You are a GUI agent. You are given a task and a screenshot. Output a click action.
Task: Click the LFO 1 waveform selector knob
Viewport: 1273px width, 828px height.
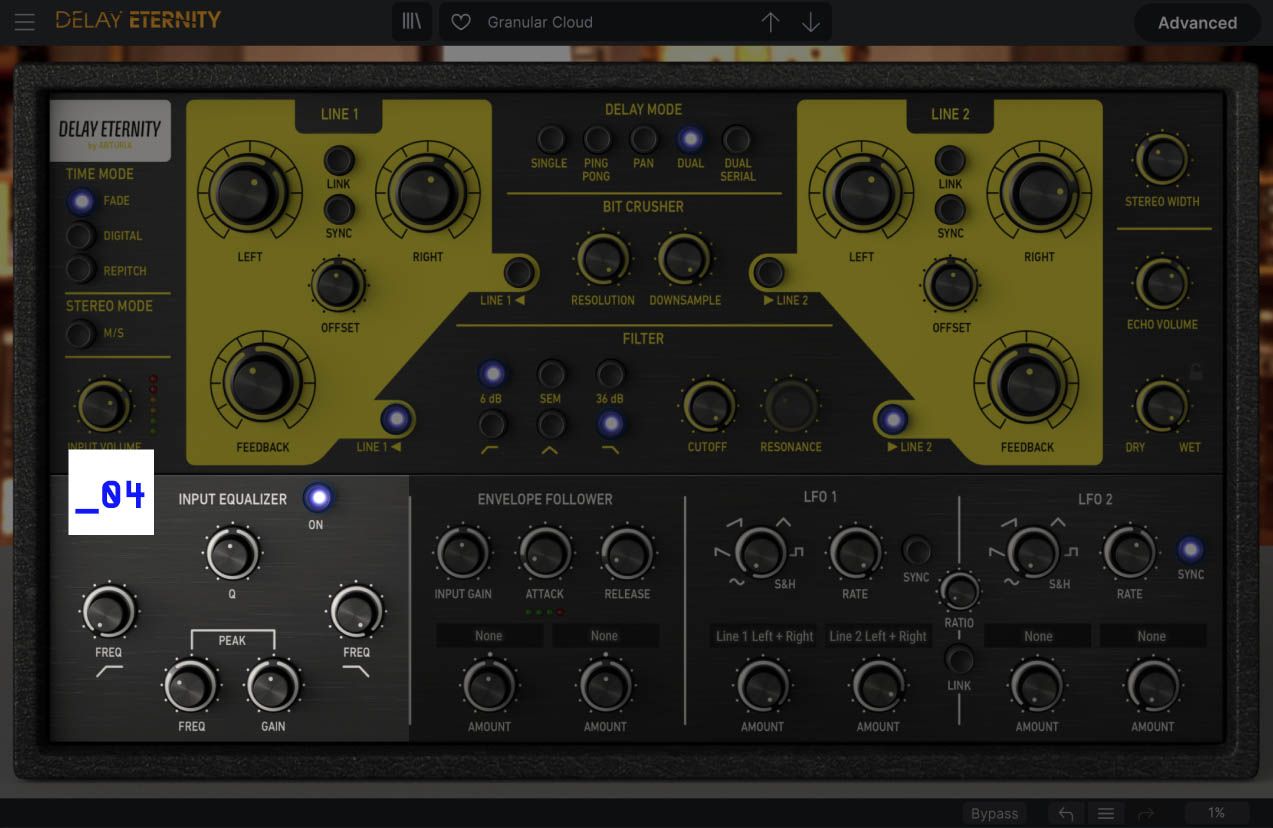pyautogui.click(x=761, y=552)
